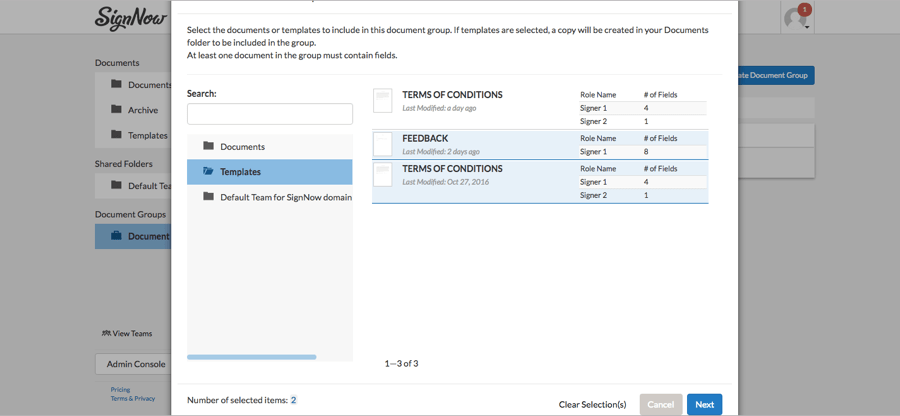Viewport: 900px width, 416px height.
Task: Click Document Groups briefcase icon in sidebar
Action: coord(116,236)
